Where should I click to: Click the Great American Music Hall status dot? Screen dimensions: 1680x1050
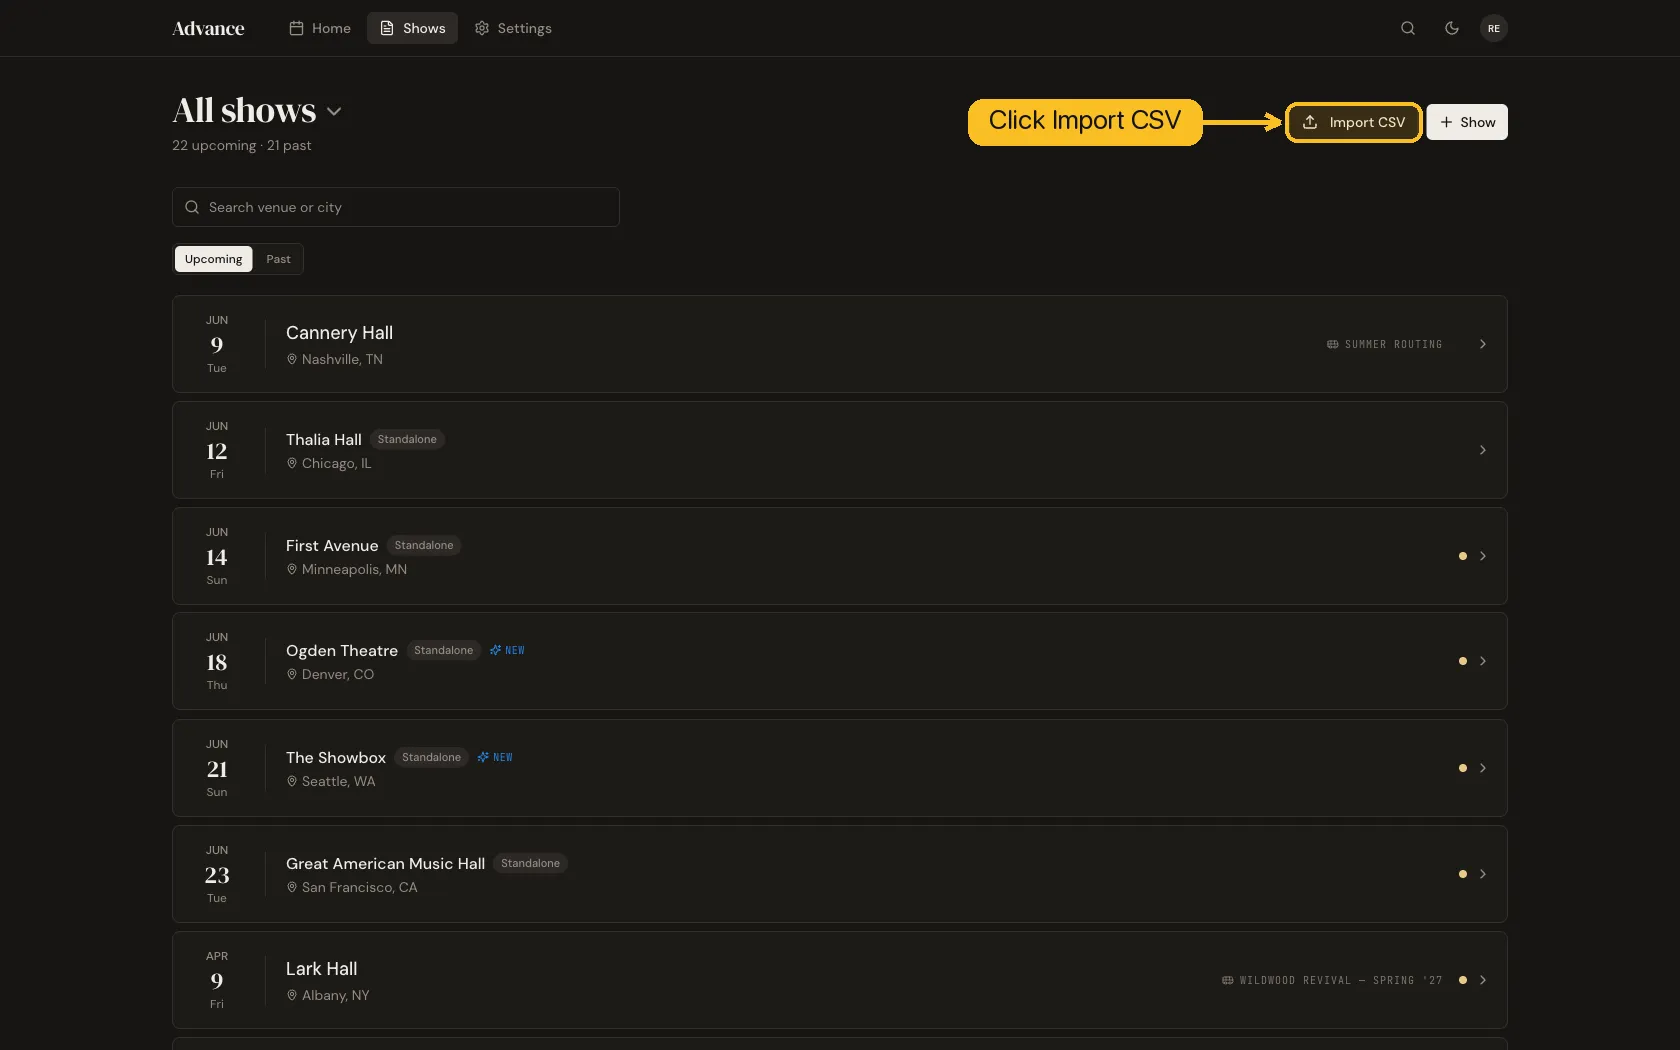(1463, 874)
